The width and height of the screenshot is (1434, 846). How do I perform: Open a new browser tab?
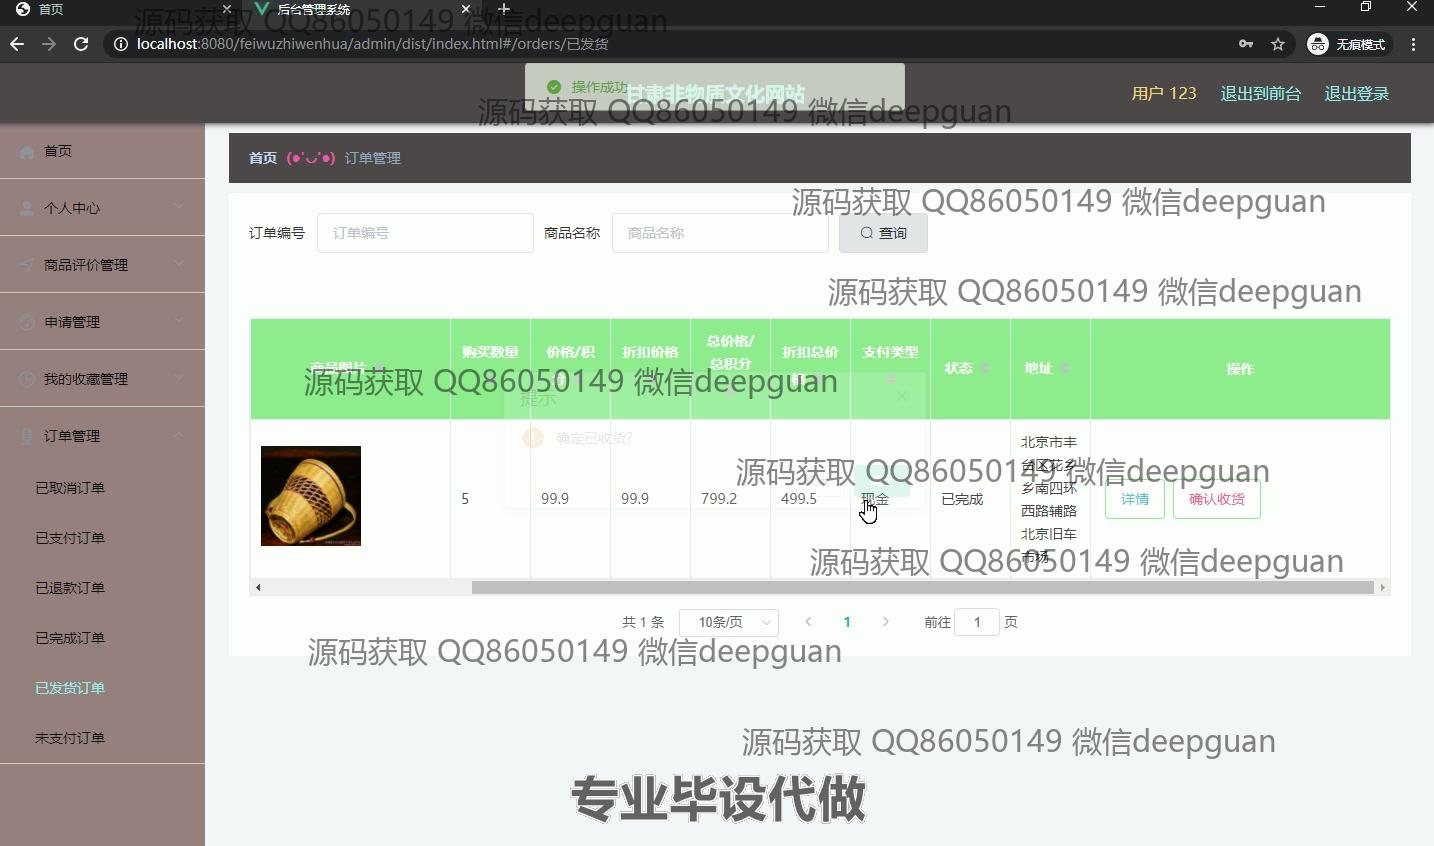[x=503, y=9]
